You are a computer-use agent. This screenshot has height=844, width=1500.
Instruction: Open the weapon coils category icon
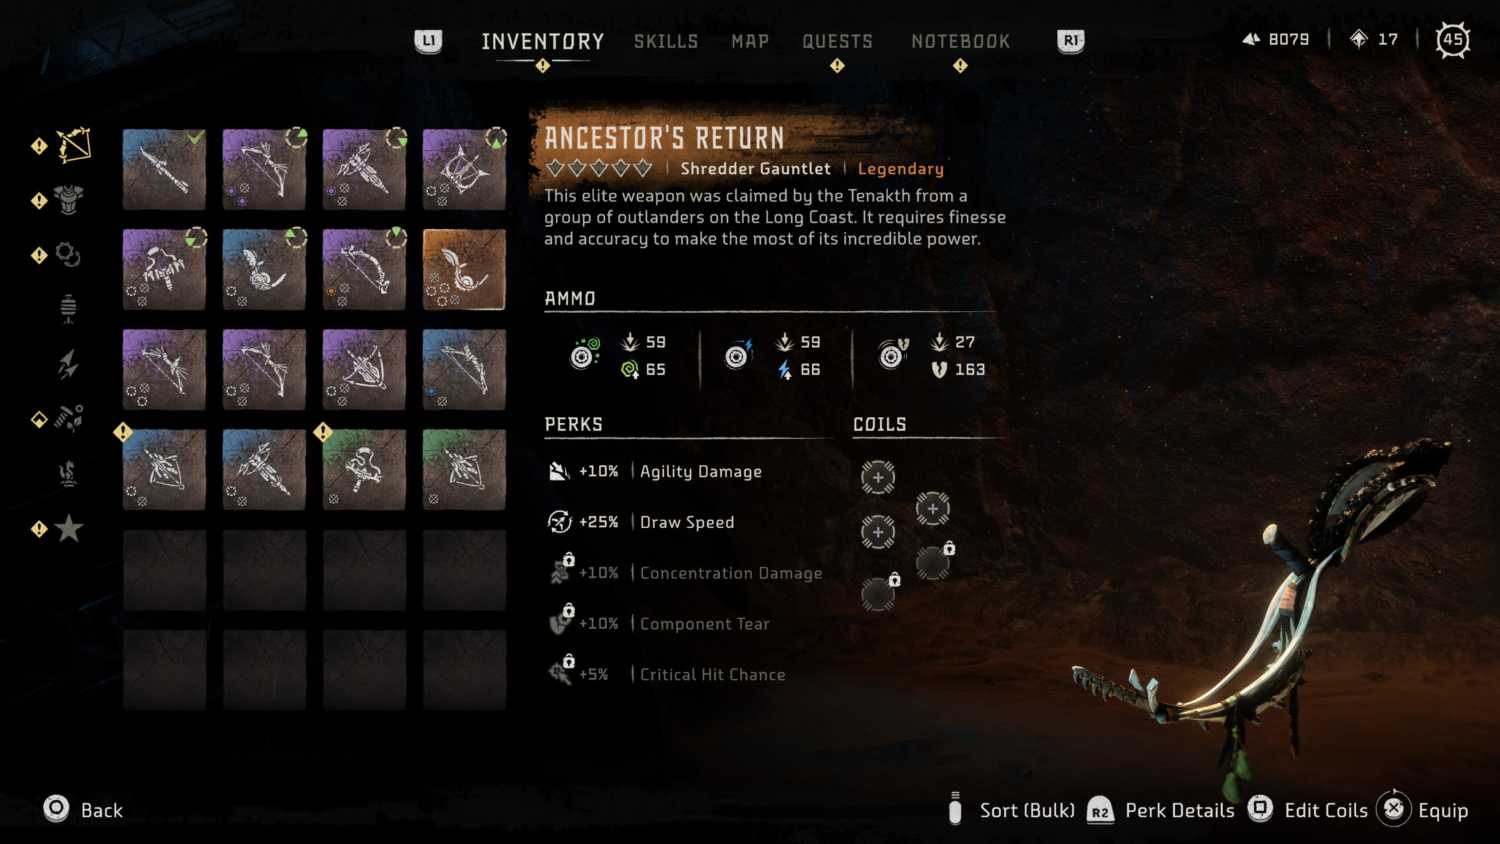pos(68,255)
